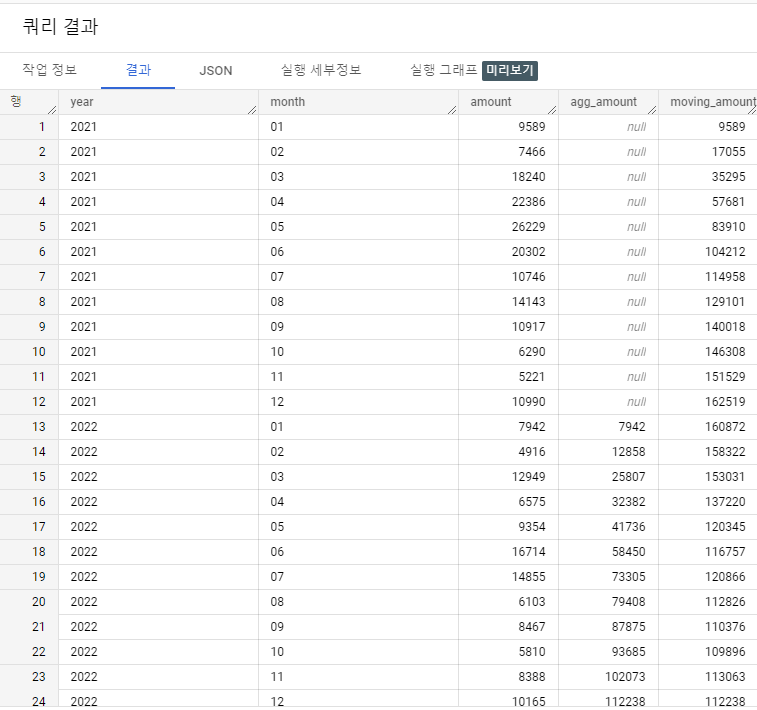Click amount value 20302

tap(529, 252)
